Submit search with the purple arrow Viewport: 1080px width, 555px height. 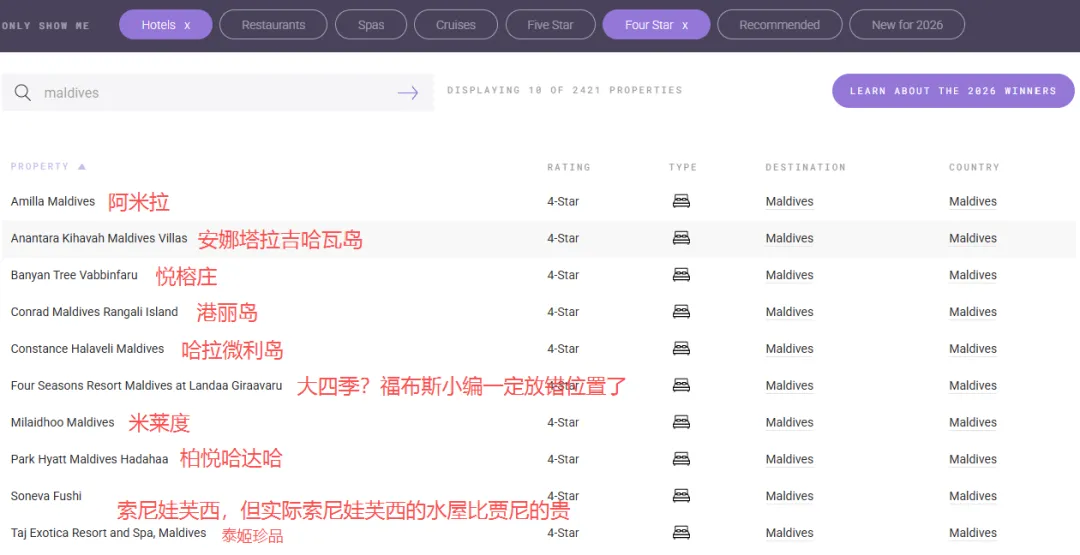[408, 93]
